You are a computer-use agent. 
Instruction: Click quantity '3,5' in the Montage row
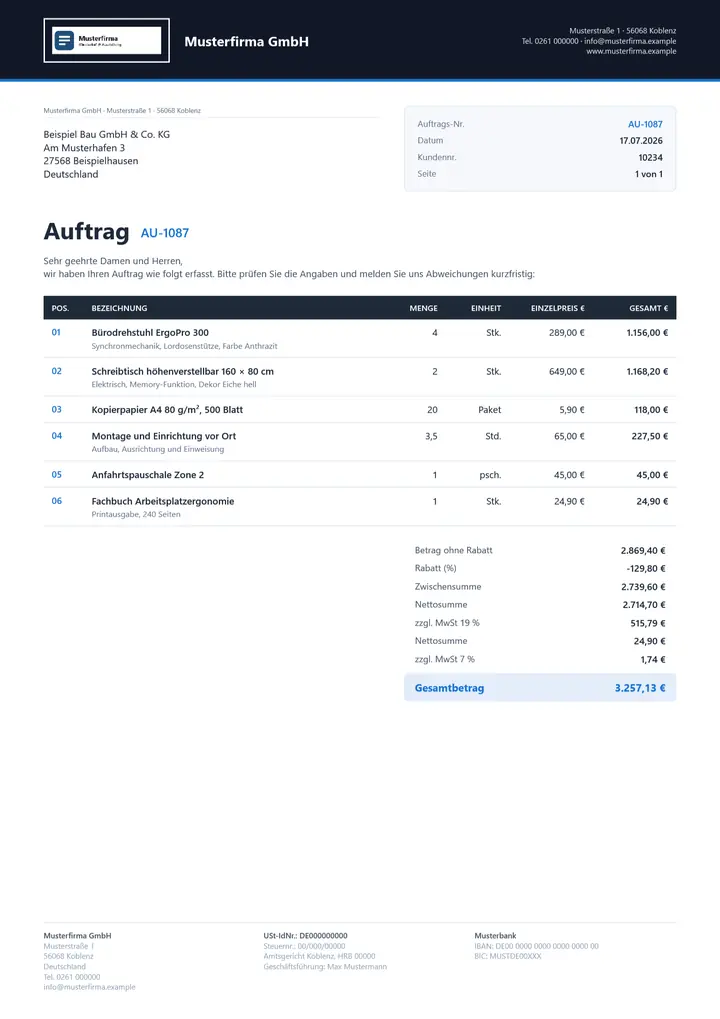pos(431,436)
